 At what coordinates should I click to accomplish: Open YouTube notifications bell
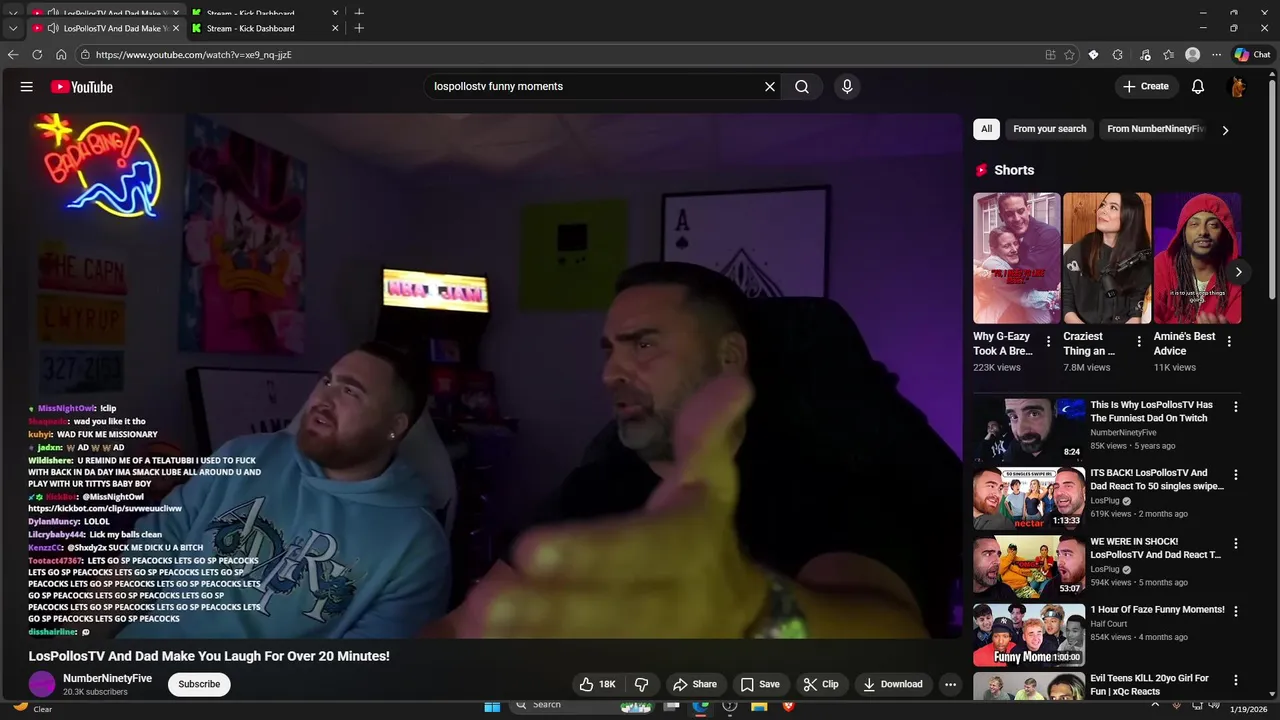(x=1198, y=87)
